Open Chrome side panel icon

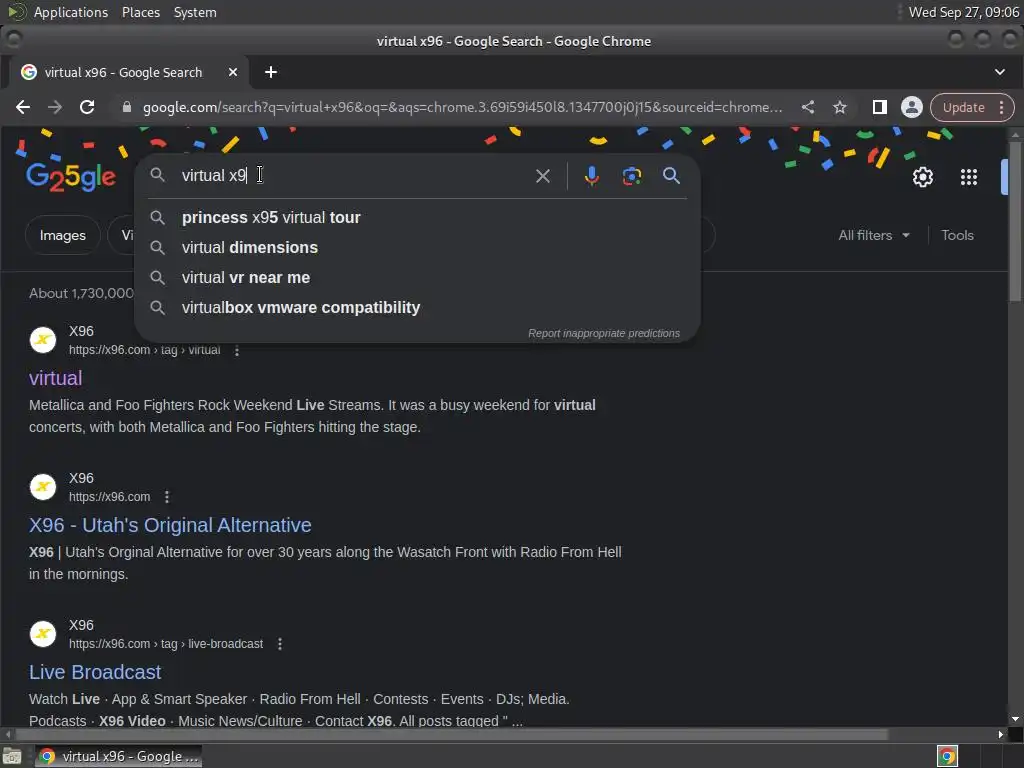point(880,107)
